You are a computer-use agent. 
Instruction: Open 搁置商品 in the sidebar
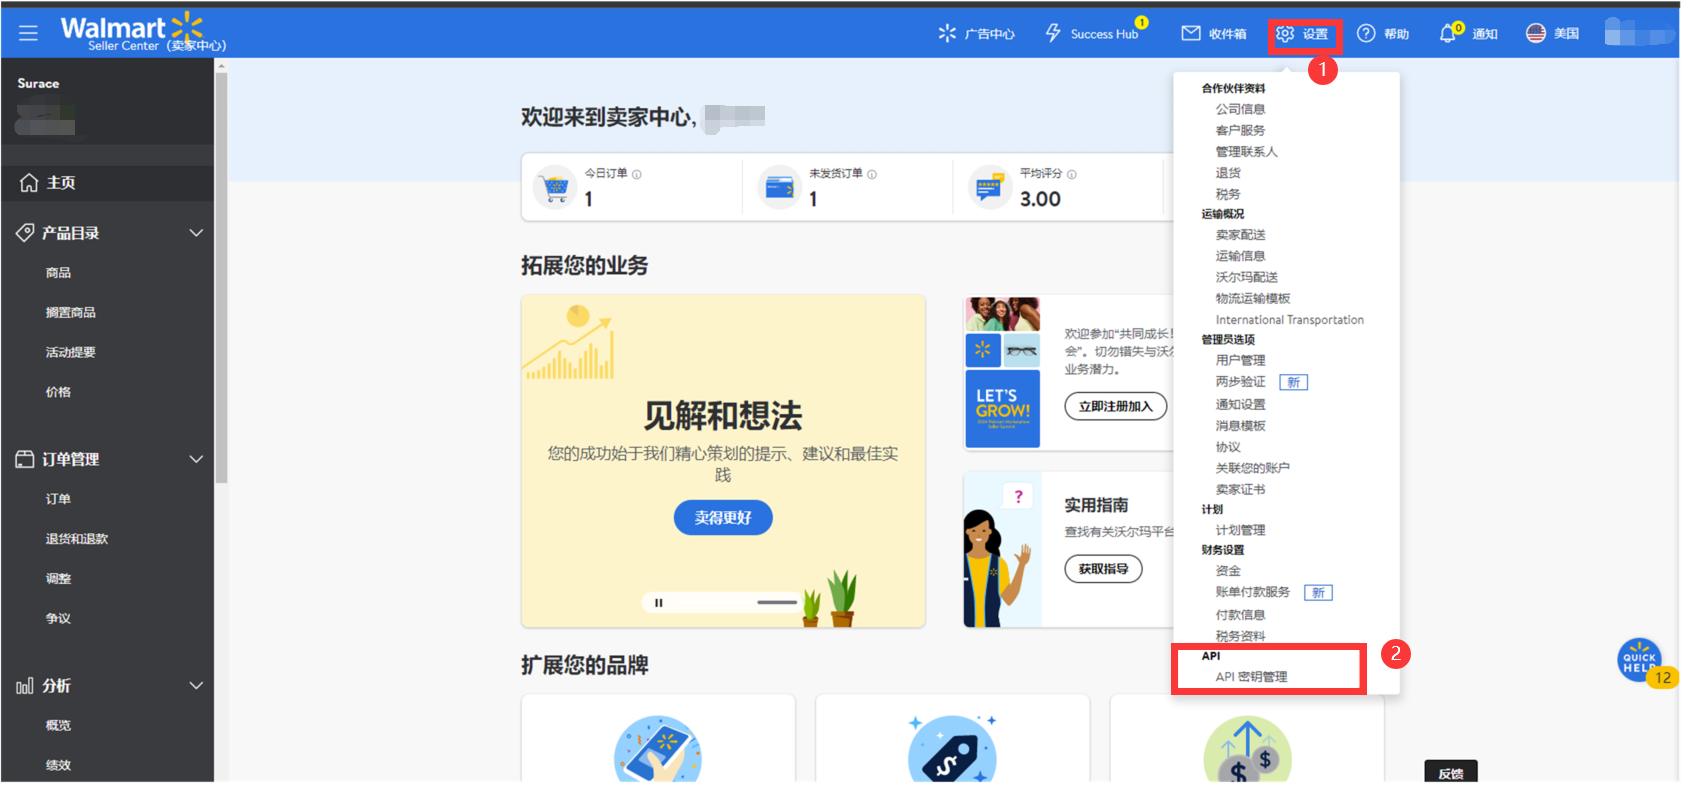tap(71, 313)
